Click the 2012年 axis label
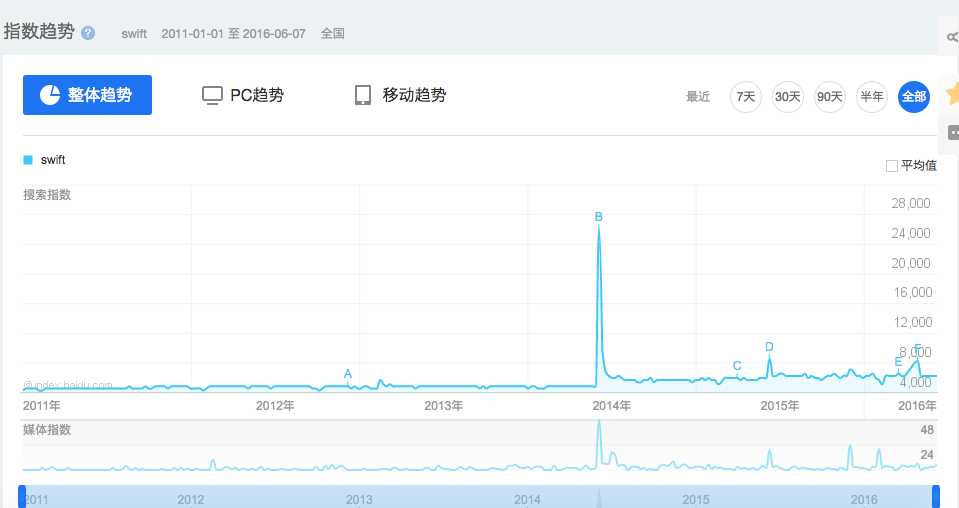The image size is (959, 508). (275, 406)
